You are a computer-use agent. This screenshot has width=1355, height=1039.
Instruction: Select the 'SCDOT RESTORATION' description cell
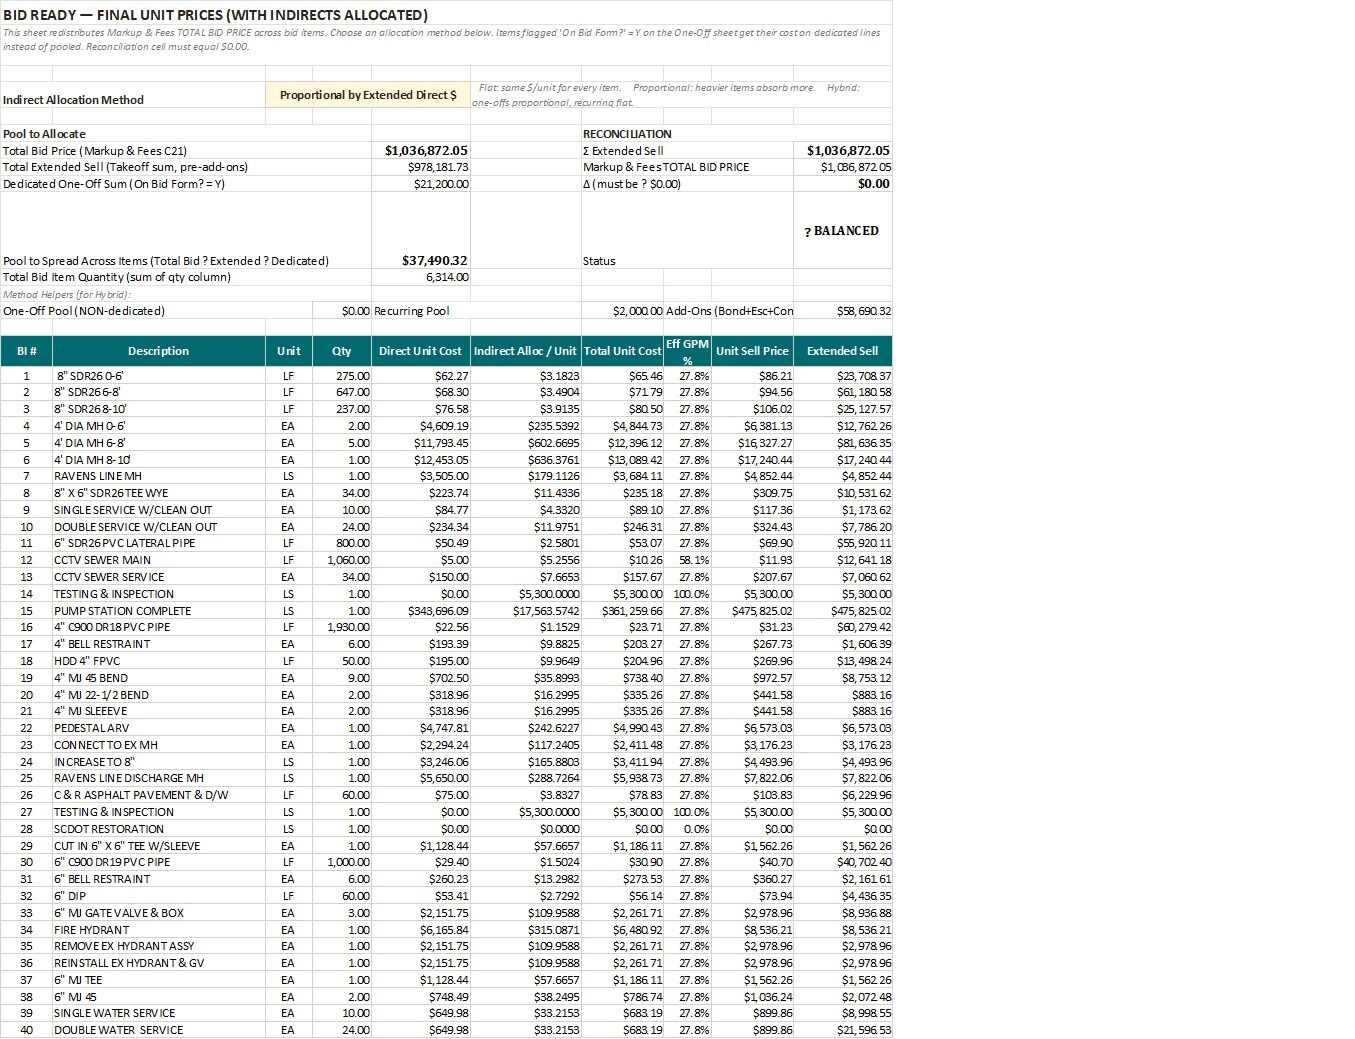pos(159,829)
